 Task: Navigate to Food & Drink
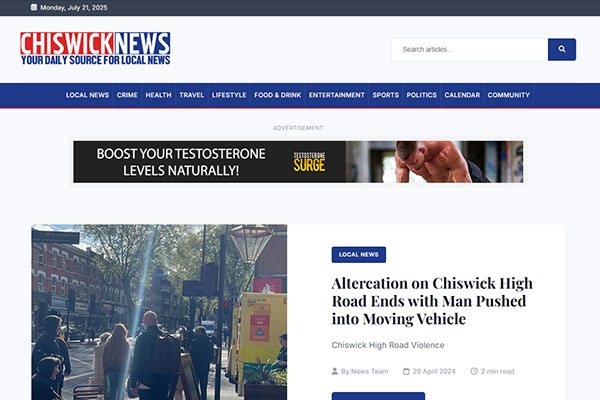(x=277, y=95)
